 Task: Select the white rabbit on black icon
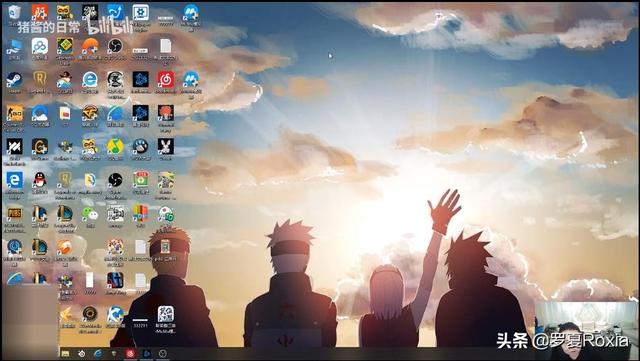pyautogui.click(x=166, y=146)
